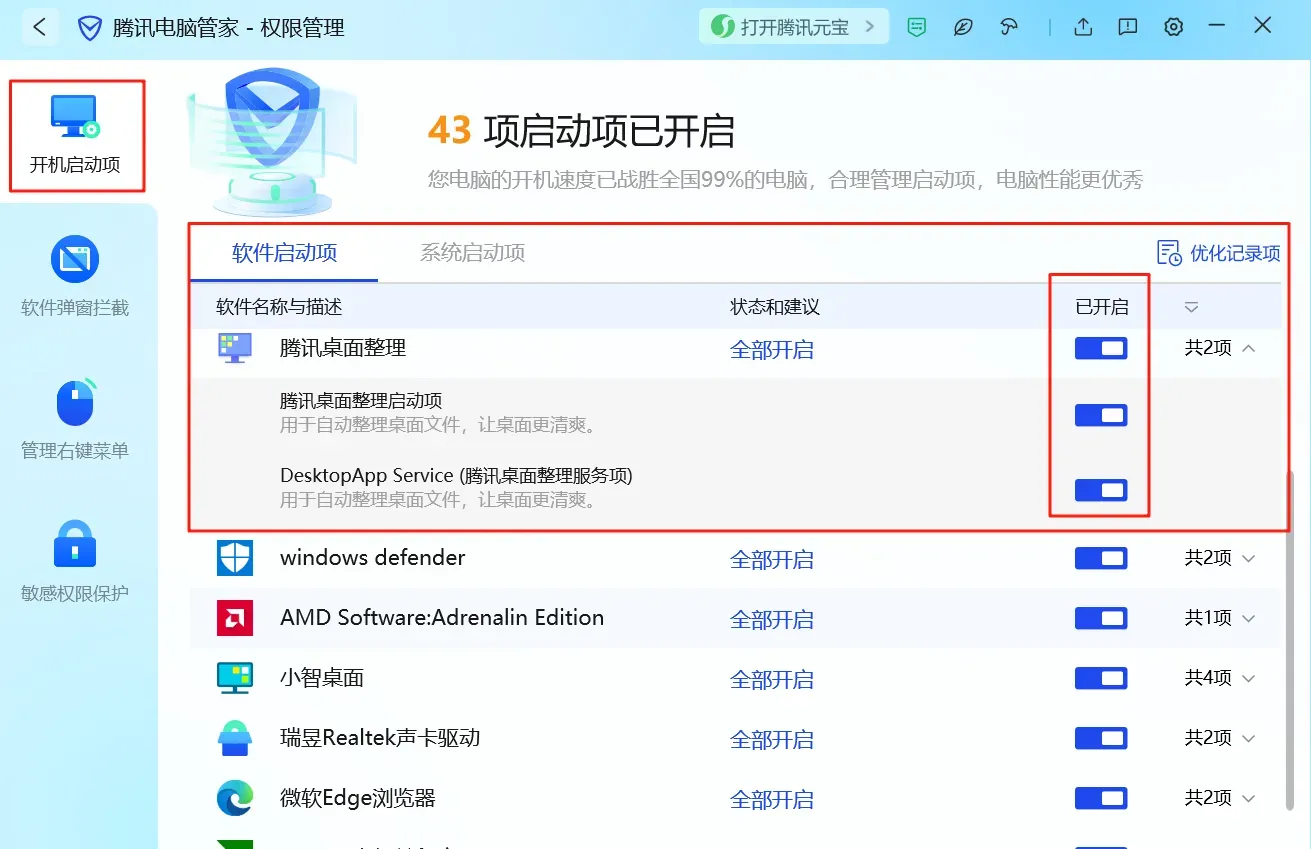This screenshot has width=1311, height=849.
Task: Switch to 软件启动项 tab
Action: coord(285,253)
